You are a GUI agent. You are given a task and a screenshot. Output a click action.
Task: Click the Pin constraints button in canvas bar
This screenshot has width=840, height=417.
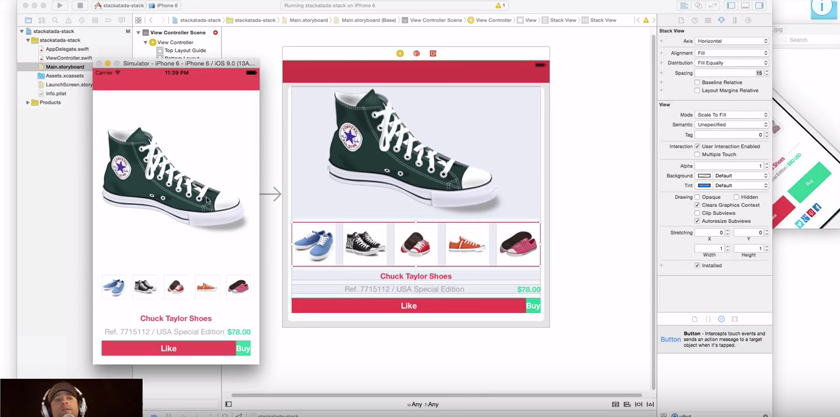coord(639,404)
